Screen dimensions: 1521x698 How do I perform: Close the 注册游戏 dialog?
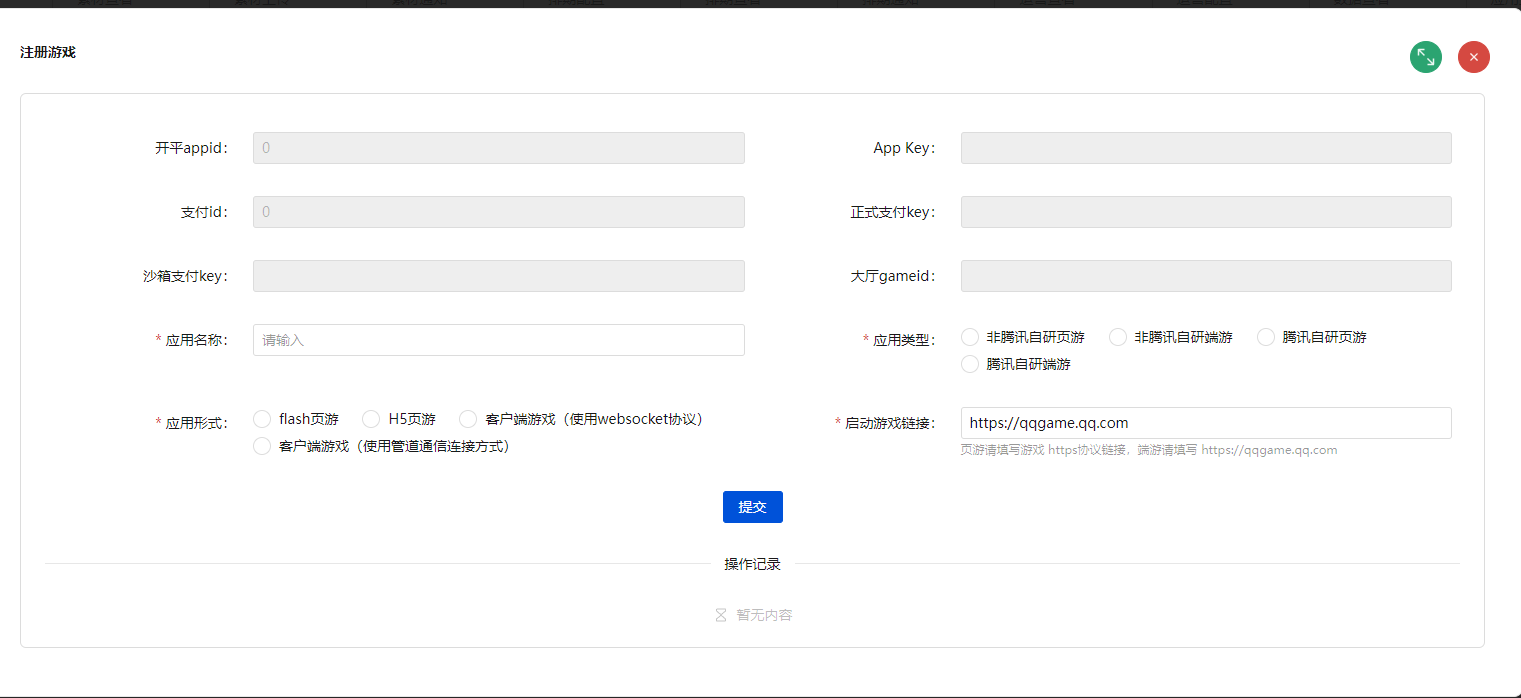coord(1473,57)
